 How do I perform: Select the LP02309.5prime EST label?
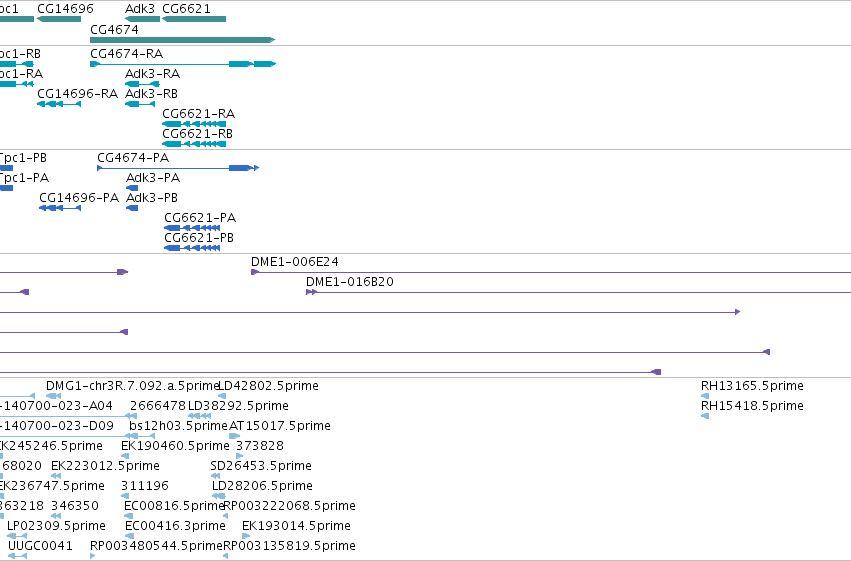56,527
